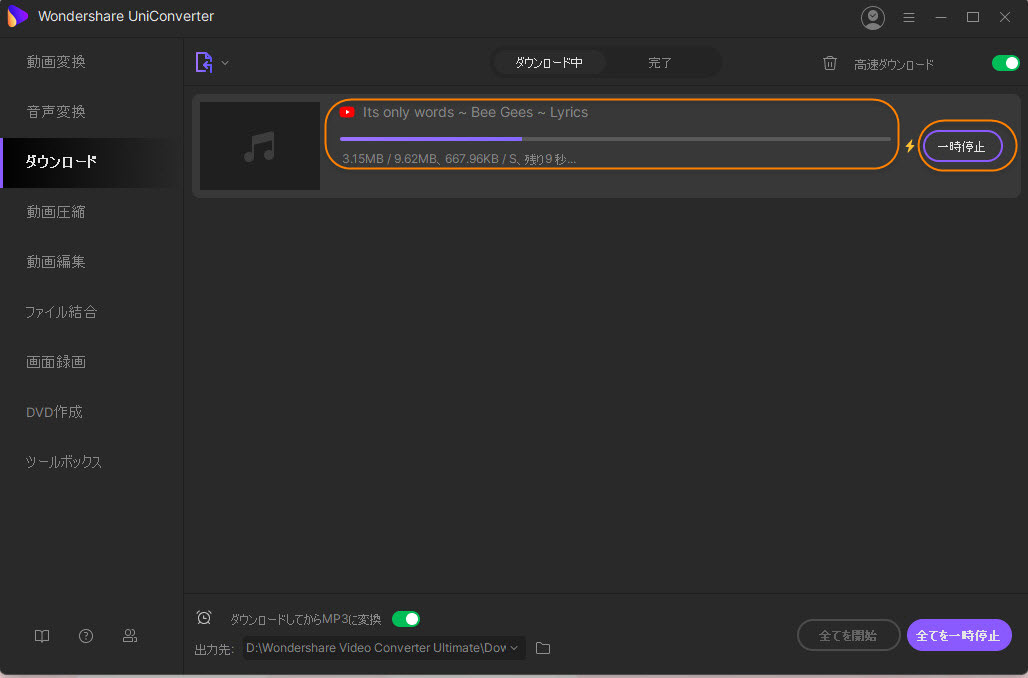Viewport: 1028px width, 678px height.
Task: Pause the Bee Gees download with 一時停止
Action: click(x=962, y=146)
